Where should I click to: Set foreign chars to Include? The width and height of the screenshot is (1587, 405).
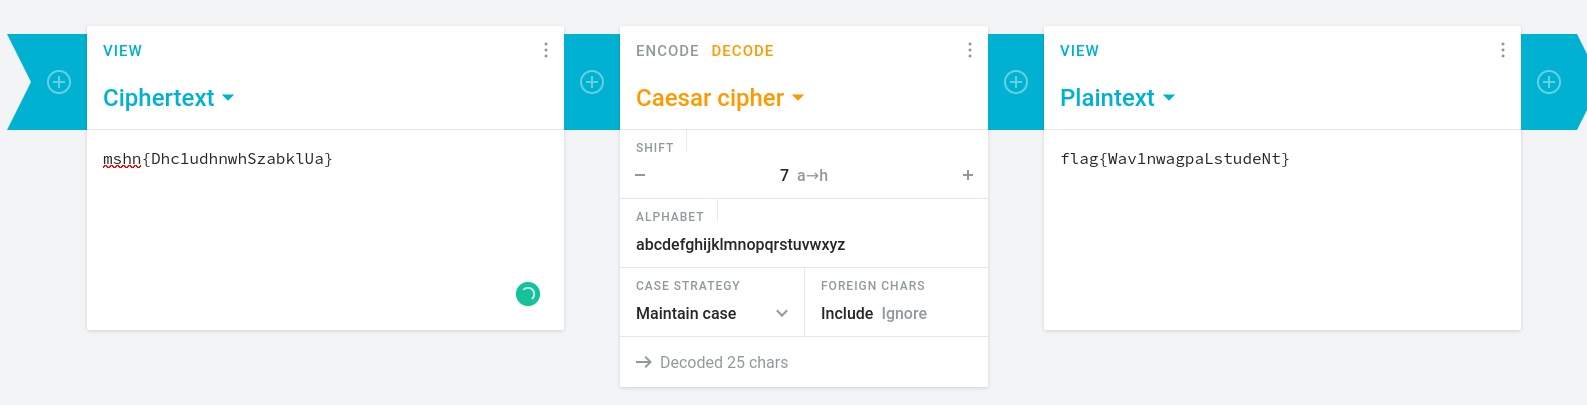847,313
